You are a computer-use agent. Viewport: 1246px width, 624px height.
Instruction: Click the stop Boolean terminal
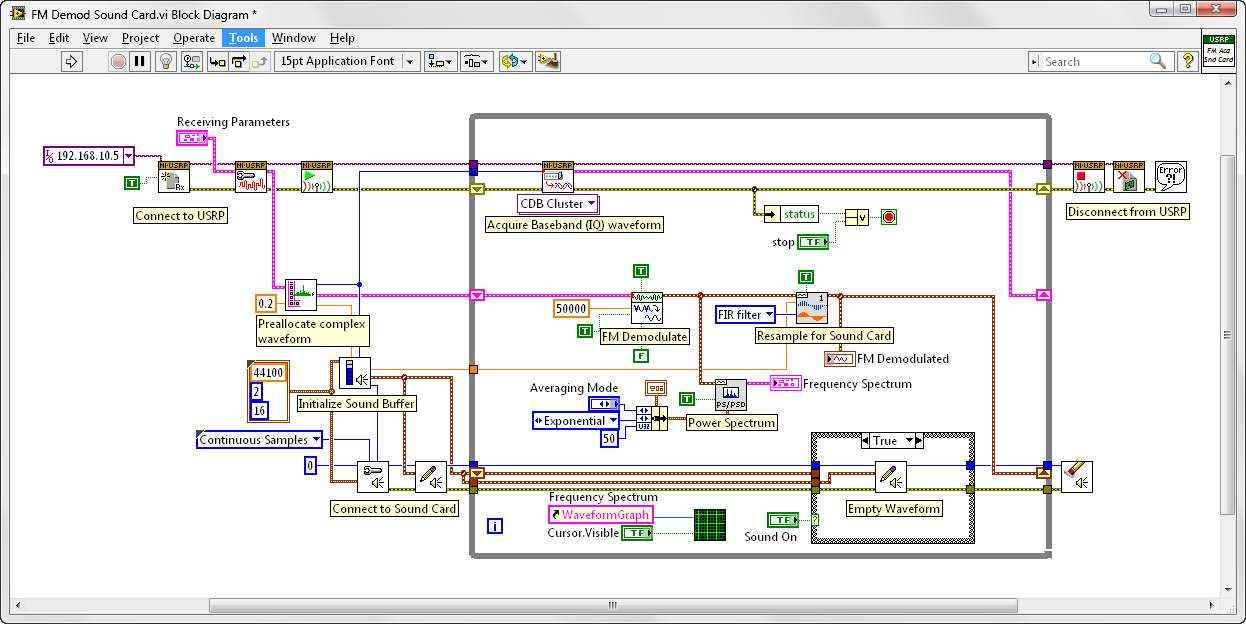(x=815, y=242)
